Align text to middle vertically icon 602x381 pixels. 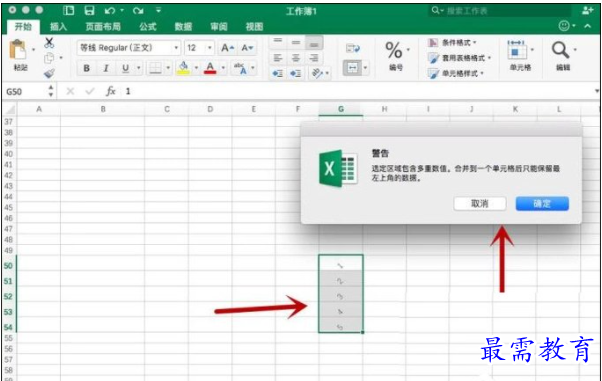[x=296, y=41]
